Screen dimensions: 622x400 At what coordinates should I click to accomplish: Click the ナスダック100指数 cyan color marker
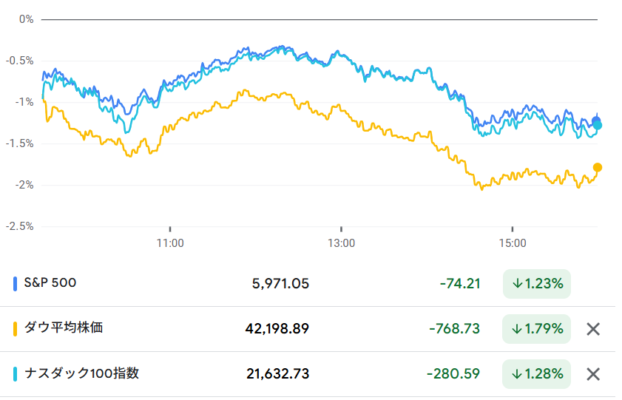pyautogui.click(x=15, y=374)
